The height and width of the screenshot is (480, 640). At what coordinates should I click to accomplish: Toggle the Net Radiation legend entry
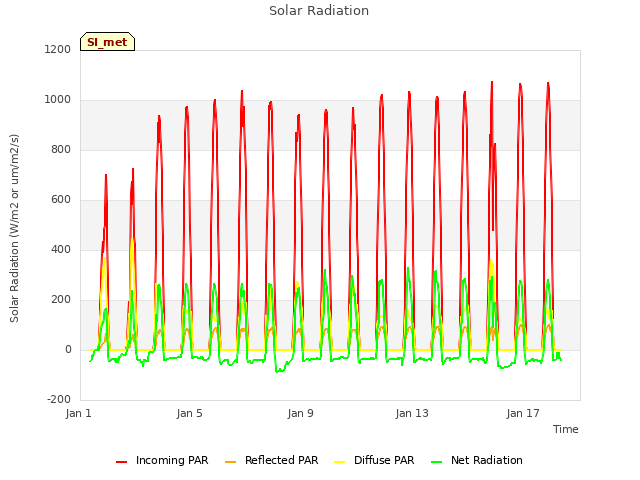[477, 460]
